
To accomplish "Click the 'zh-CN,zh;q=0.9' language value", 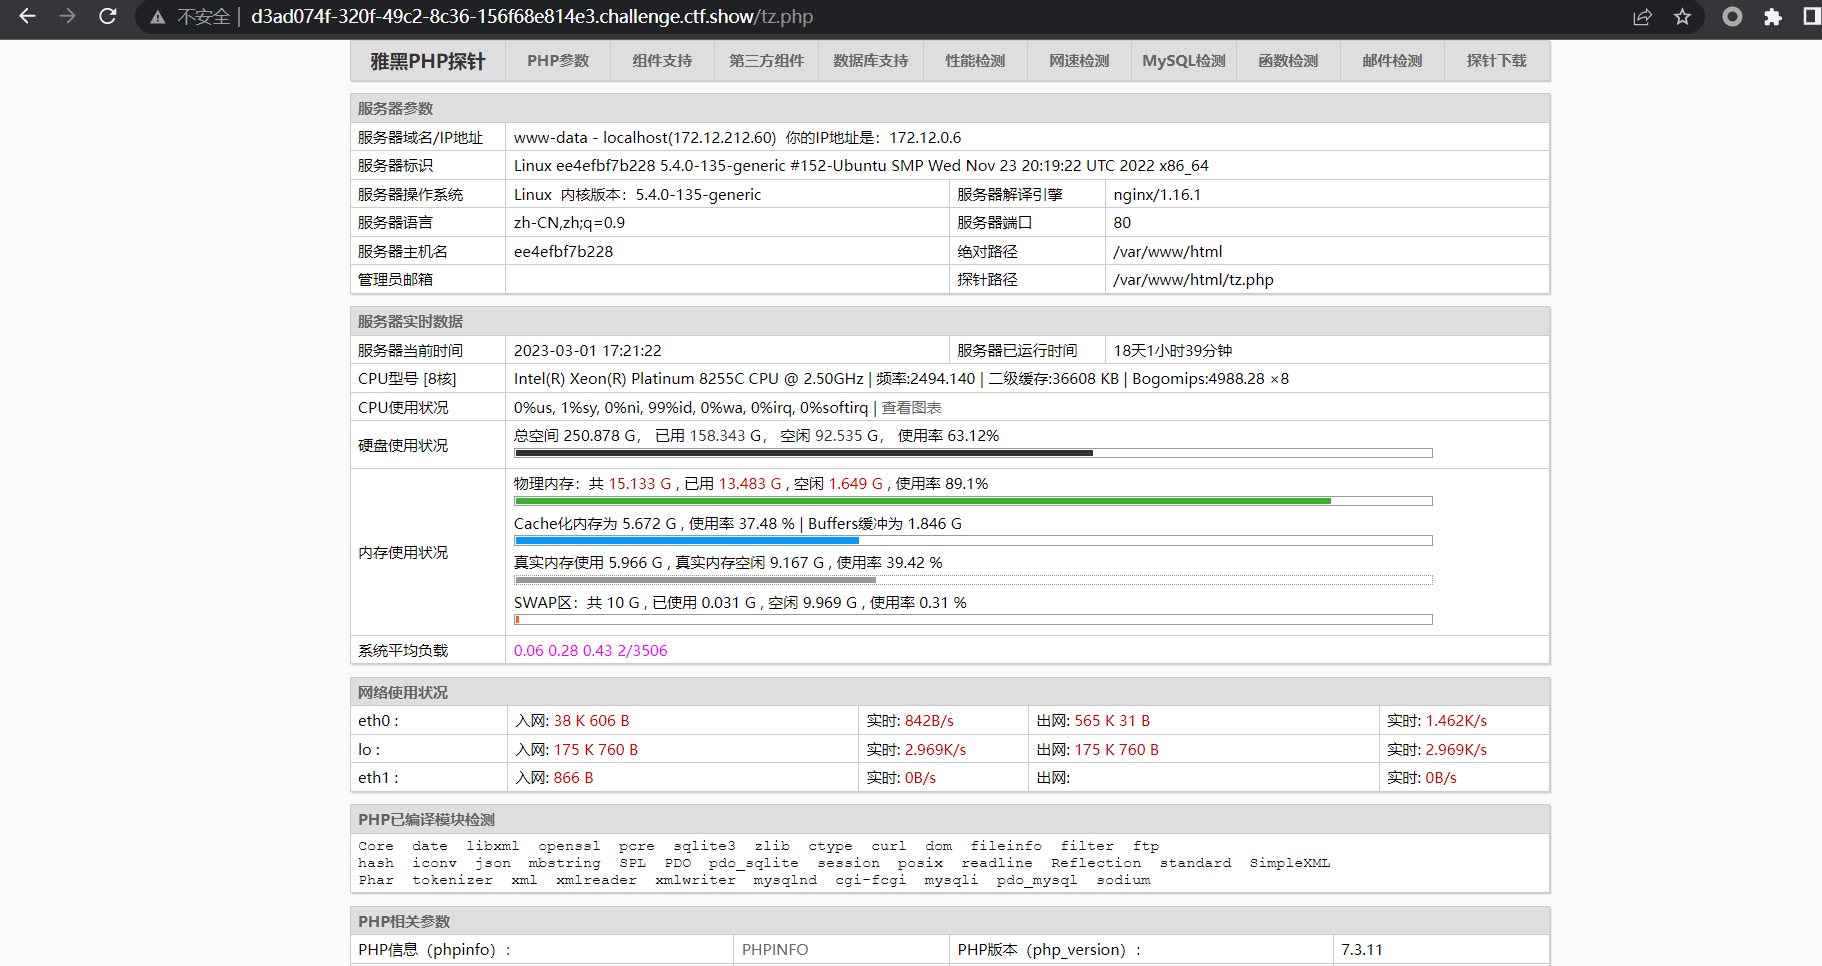I will click(x=569, y=223).
